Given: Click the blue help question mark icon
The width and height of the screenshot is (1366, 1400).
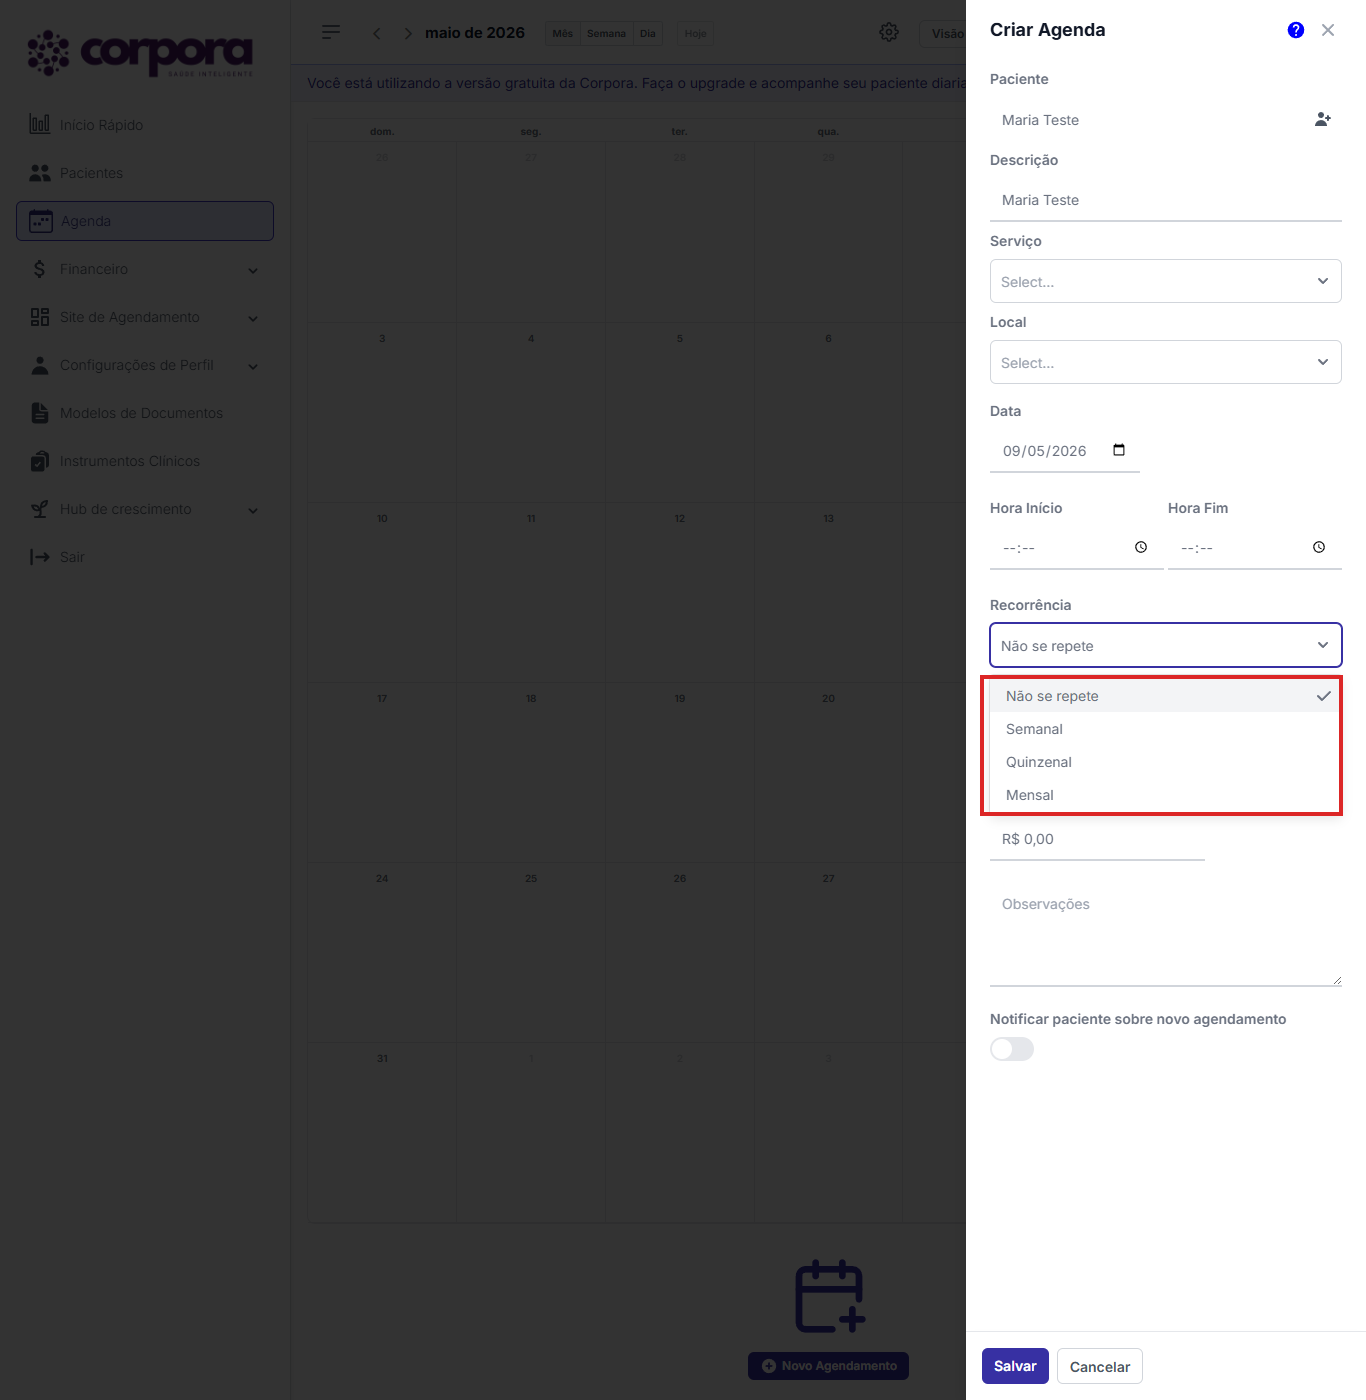Looking at the screenshot, I should (x=1296, y=30).
